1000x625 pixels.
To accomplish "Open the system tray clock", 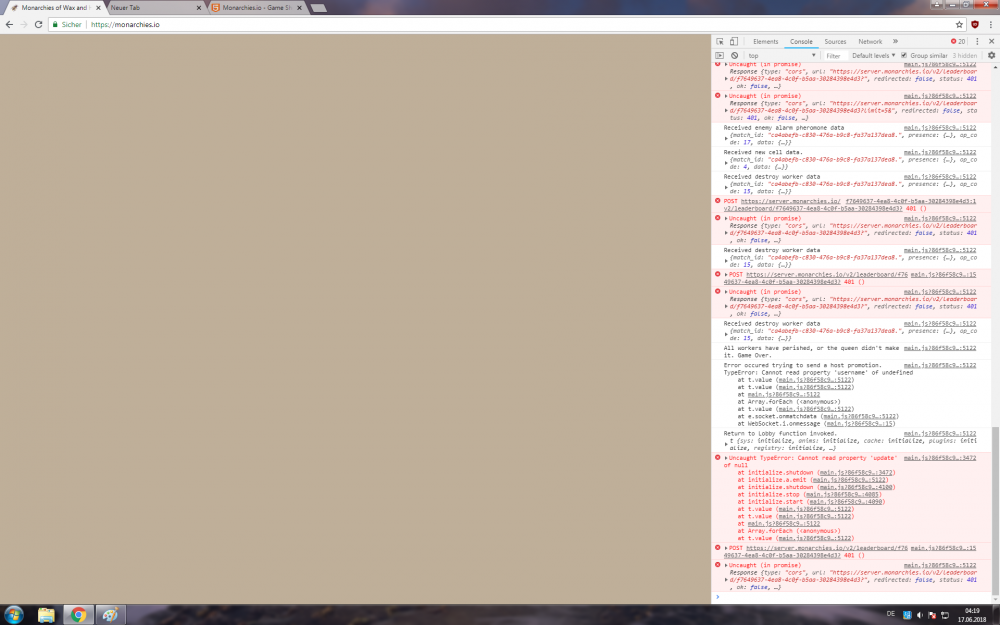I will tap(972, 615).
